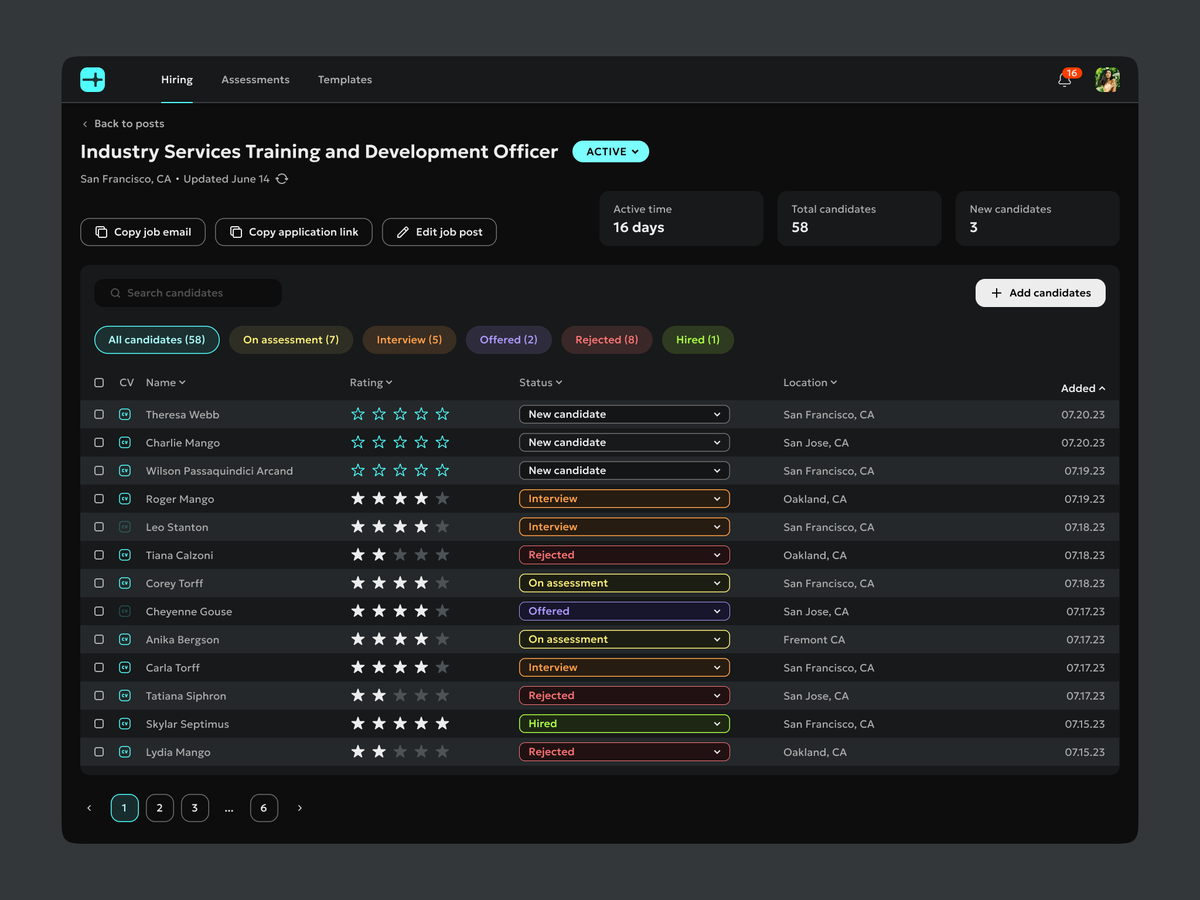Open the notifications bell
Image resolution: width=1200 pixels, height=900 pixels.
pyautogui.click(x=1064, y=80)
